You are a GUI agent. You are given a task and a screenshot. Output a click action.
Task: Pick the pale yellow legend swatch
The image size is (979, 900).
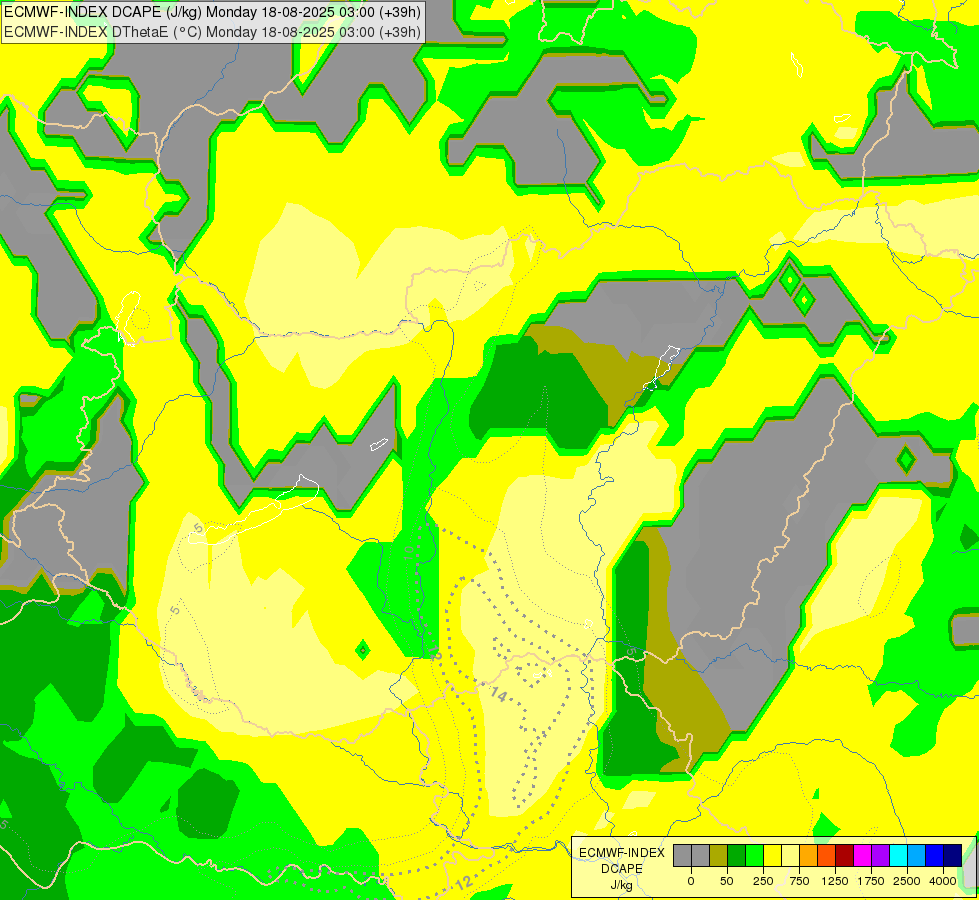790,855
